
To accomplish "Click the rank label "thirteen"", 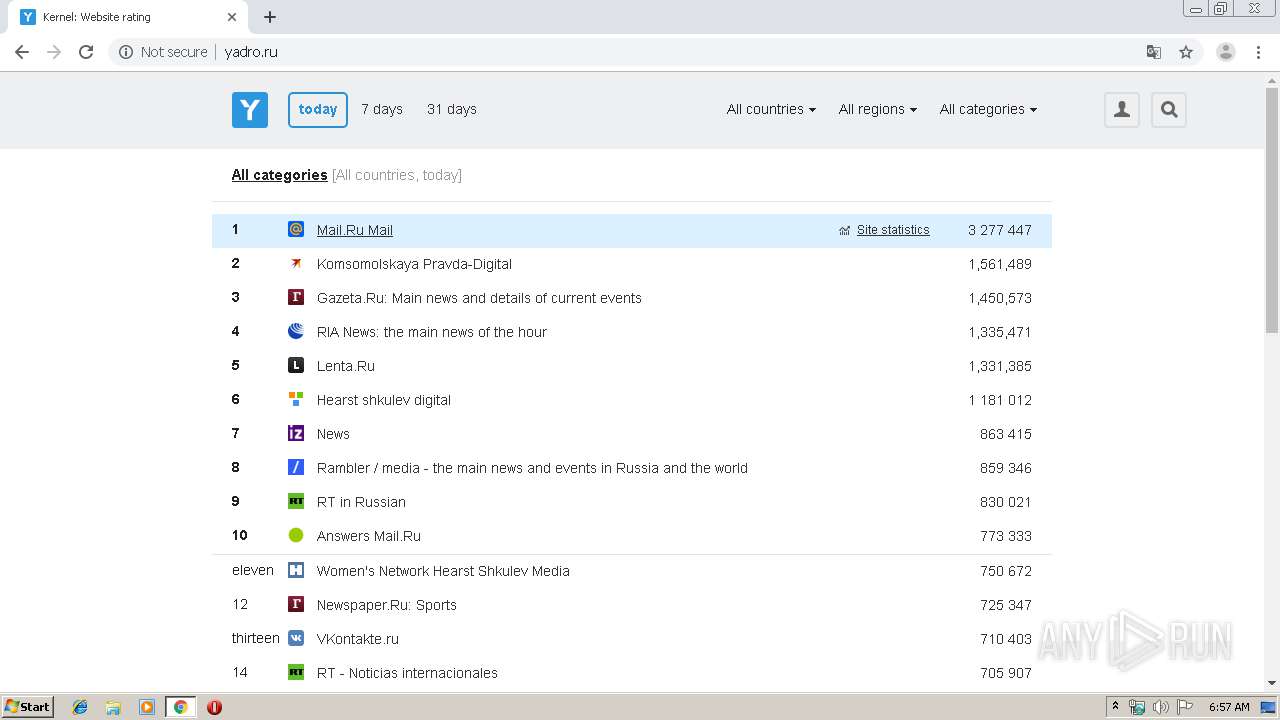I will click(x=256, y=638).
